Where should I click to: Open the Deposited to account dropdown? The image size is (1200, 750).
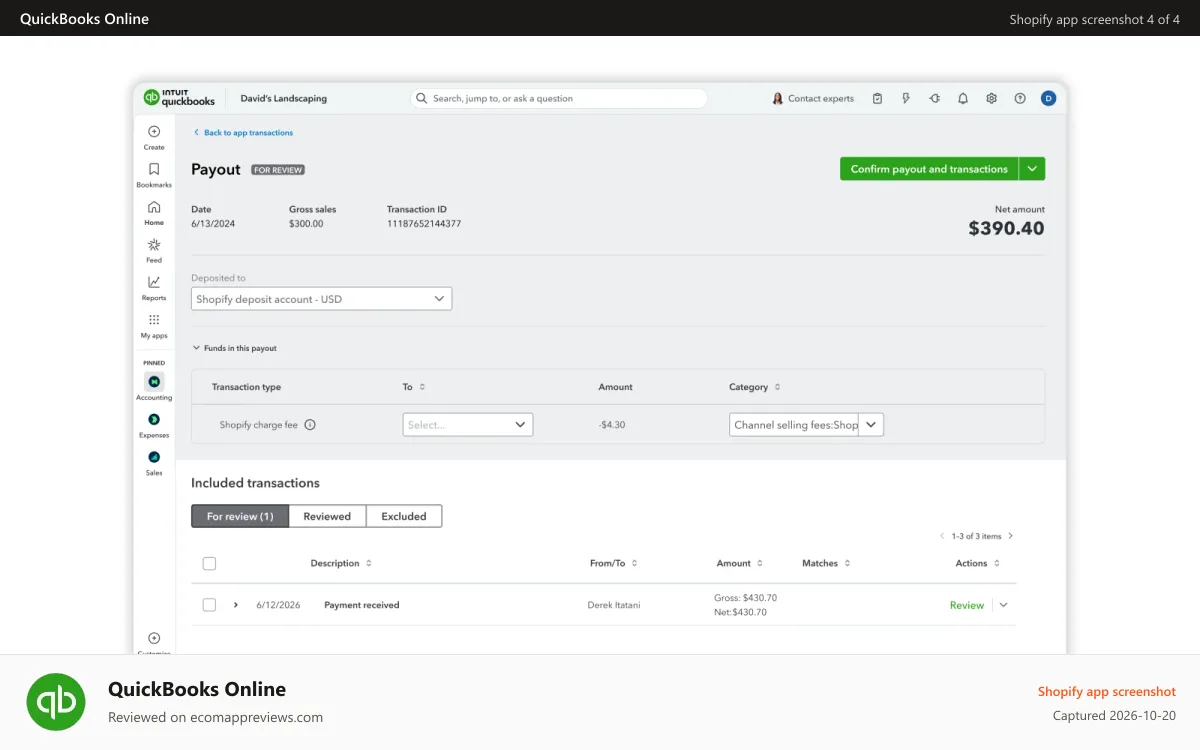tap(321, 299)
